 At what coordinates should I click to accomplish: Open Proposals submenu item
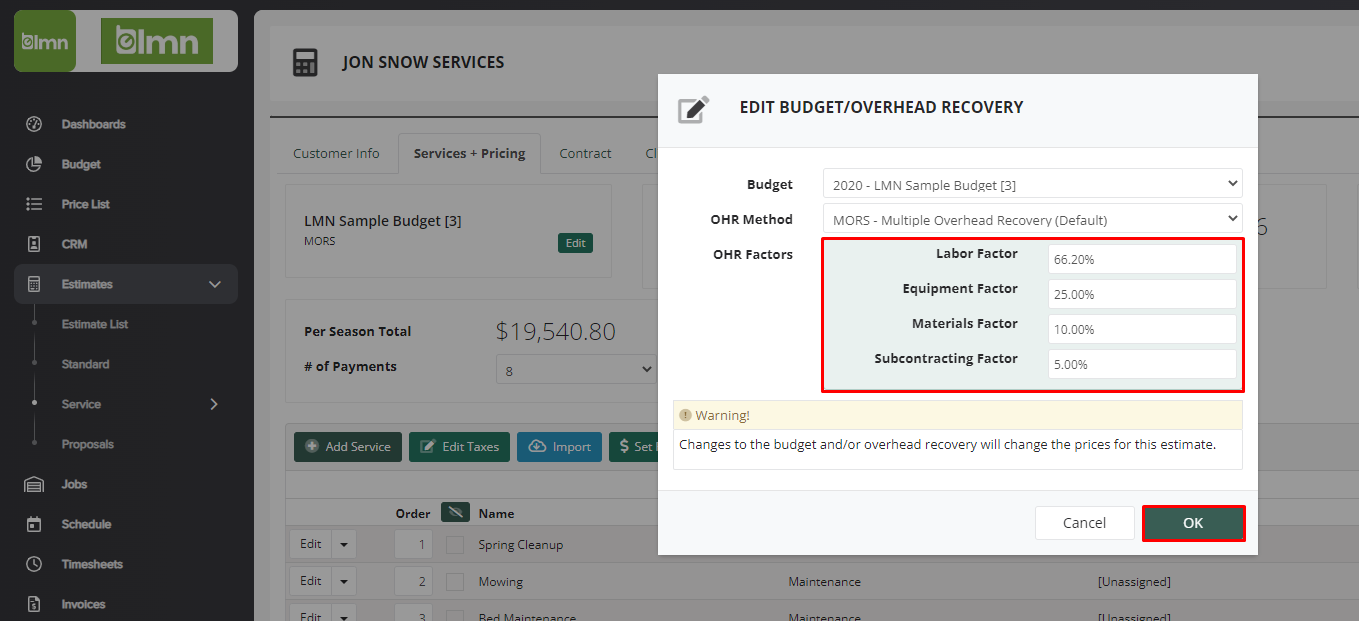(x=87, y=444)
